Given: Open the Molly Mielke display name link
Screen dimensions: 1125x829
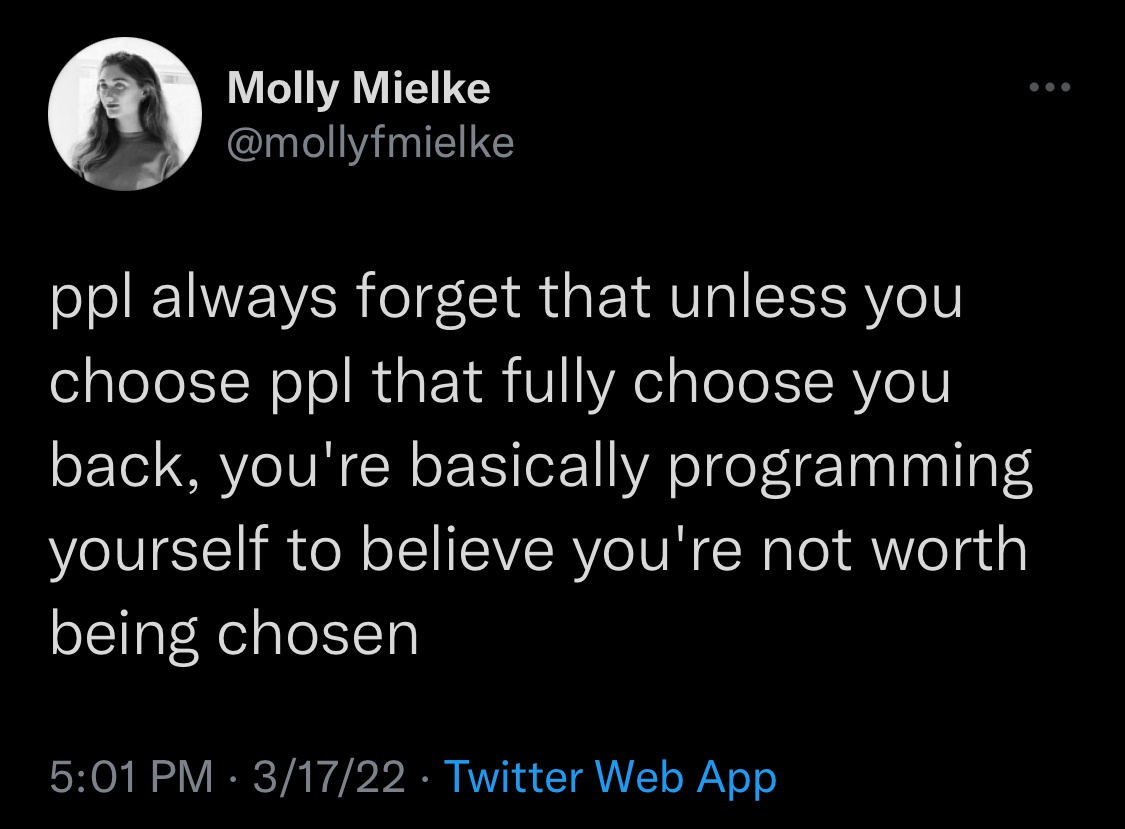Looking at the screenshot, I should (359, 89).
